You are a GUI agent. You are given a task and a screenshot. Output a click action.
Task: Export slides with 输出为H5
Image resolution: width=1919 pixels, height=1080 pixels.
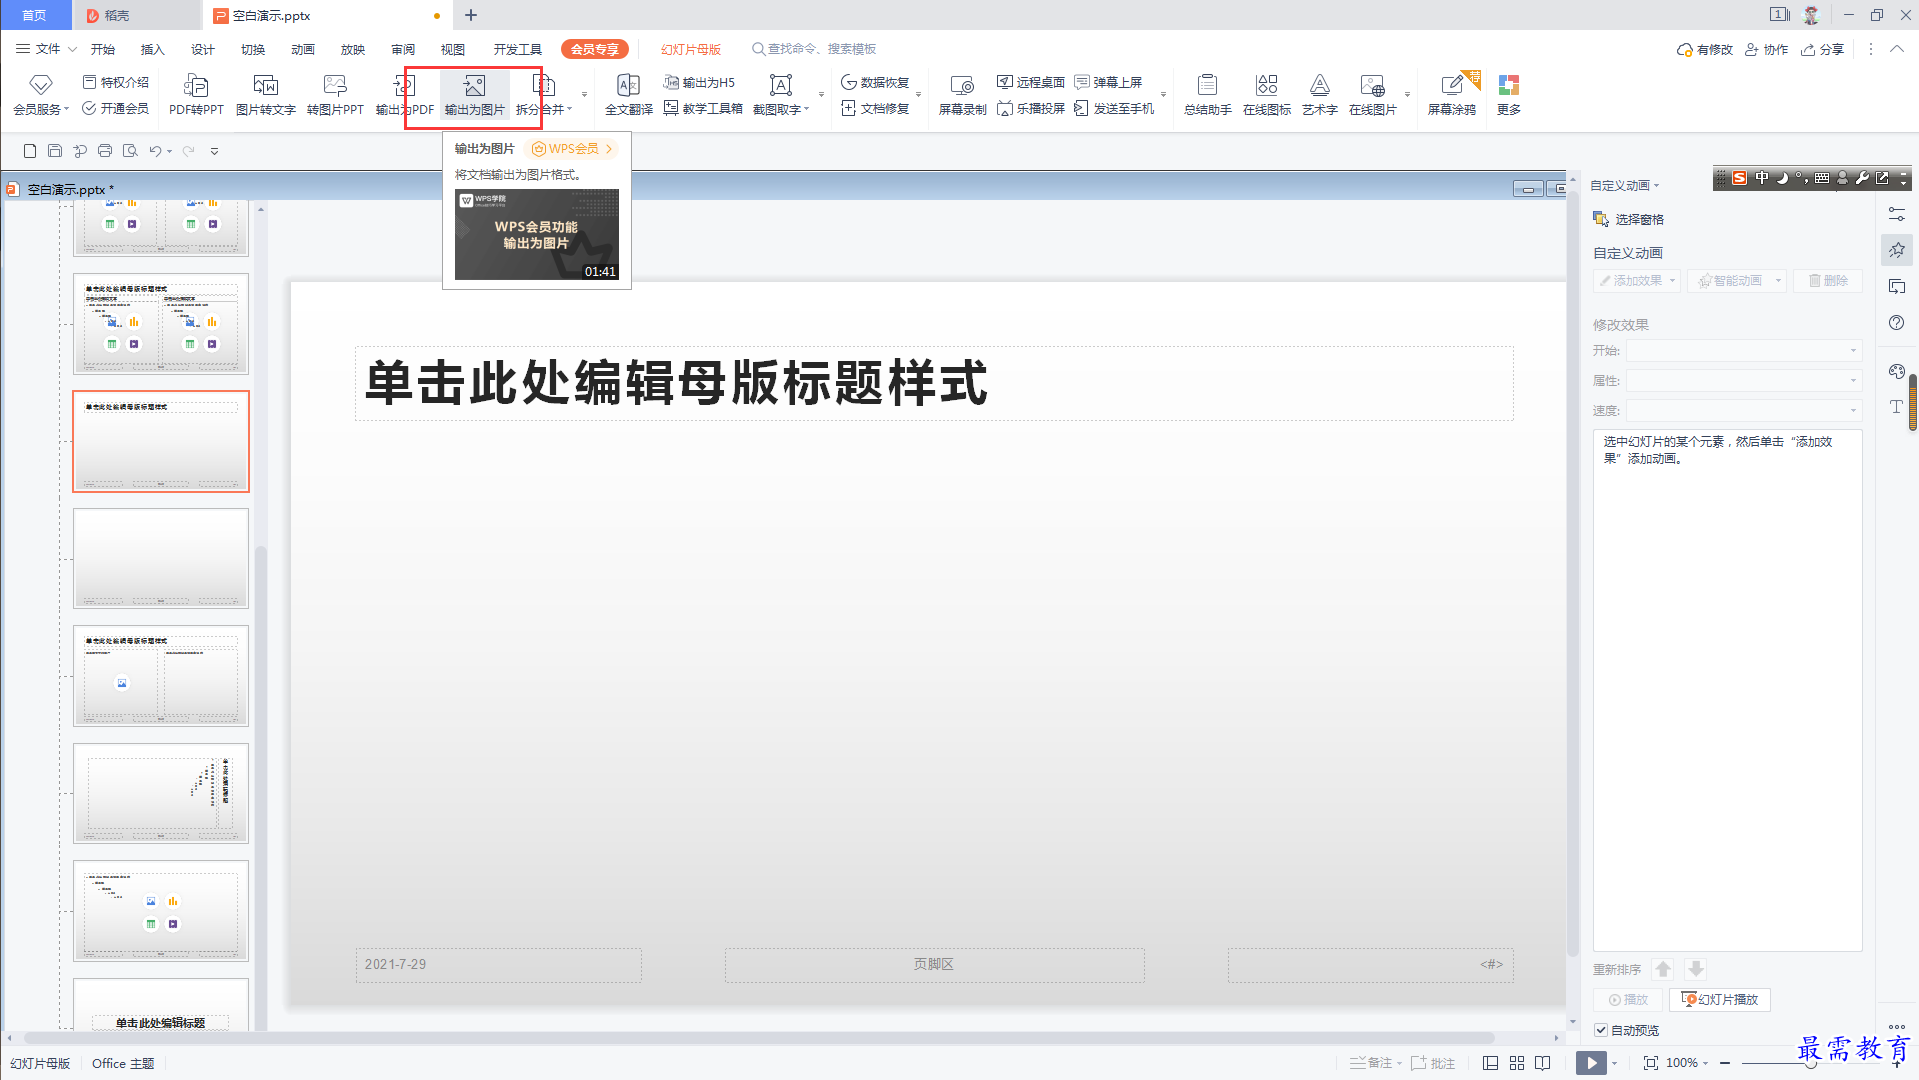coord(699,82)
